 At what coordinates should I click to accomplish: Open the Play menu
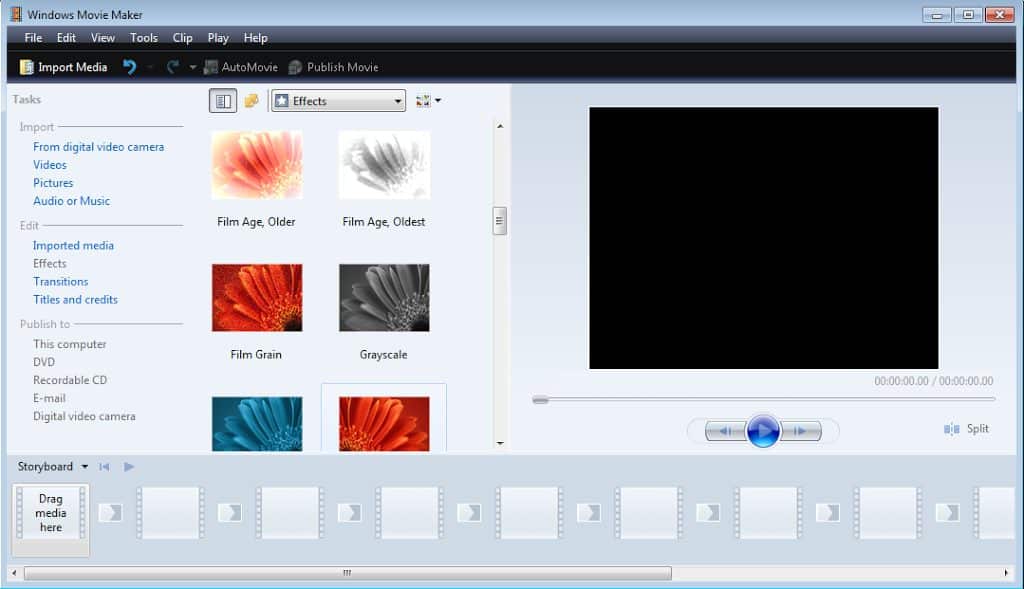[218, 38]
